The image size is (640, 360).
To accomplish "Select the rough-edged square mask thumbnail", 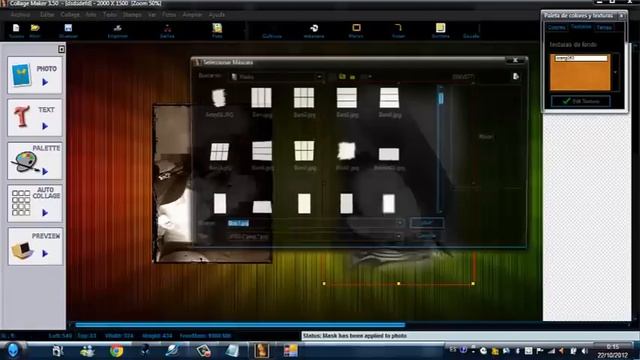I will click(346, 151).
